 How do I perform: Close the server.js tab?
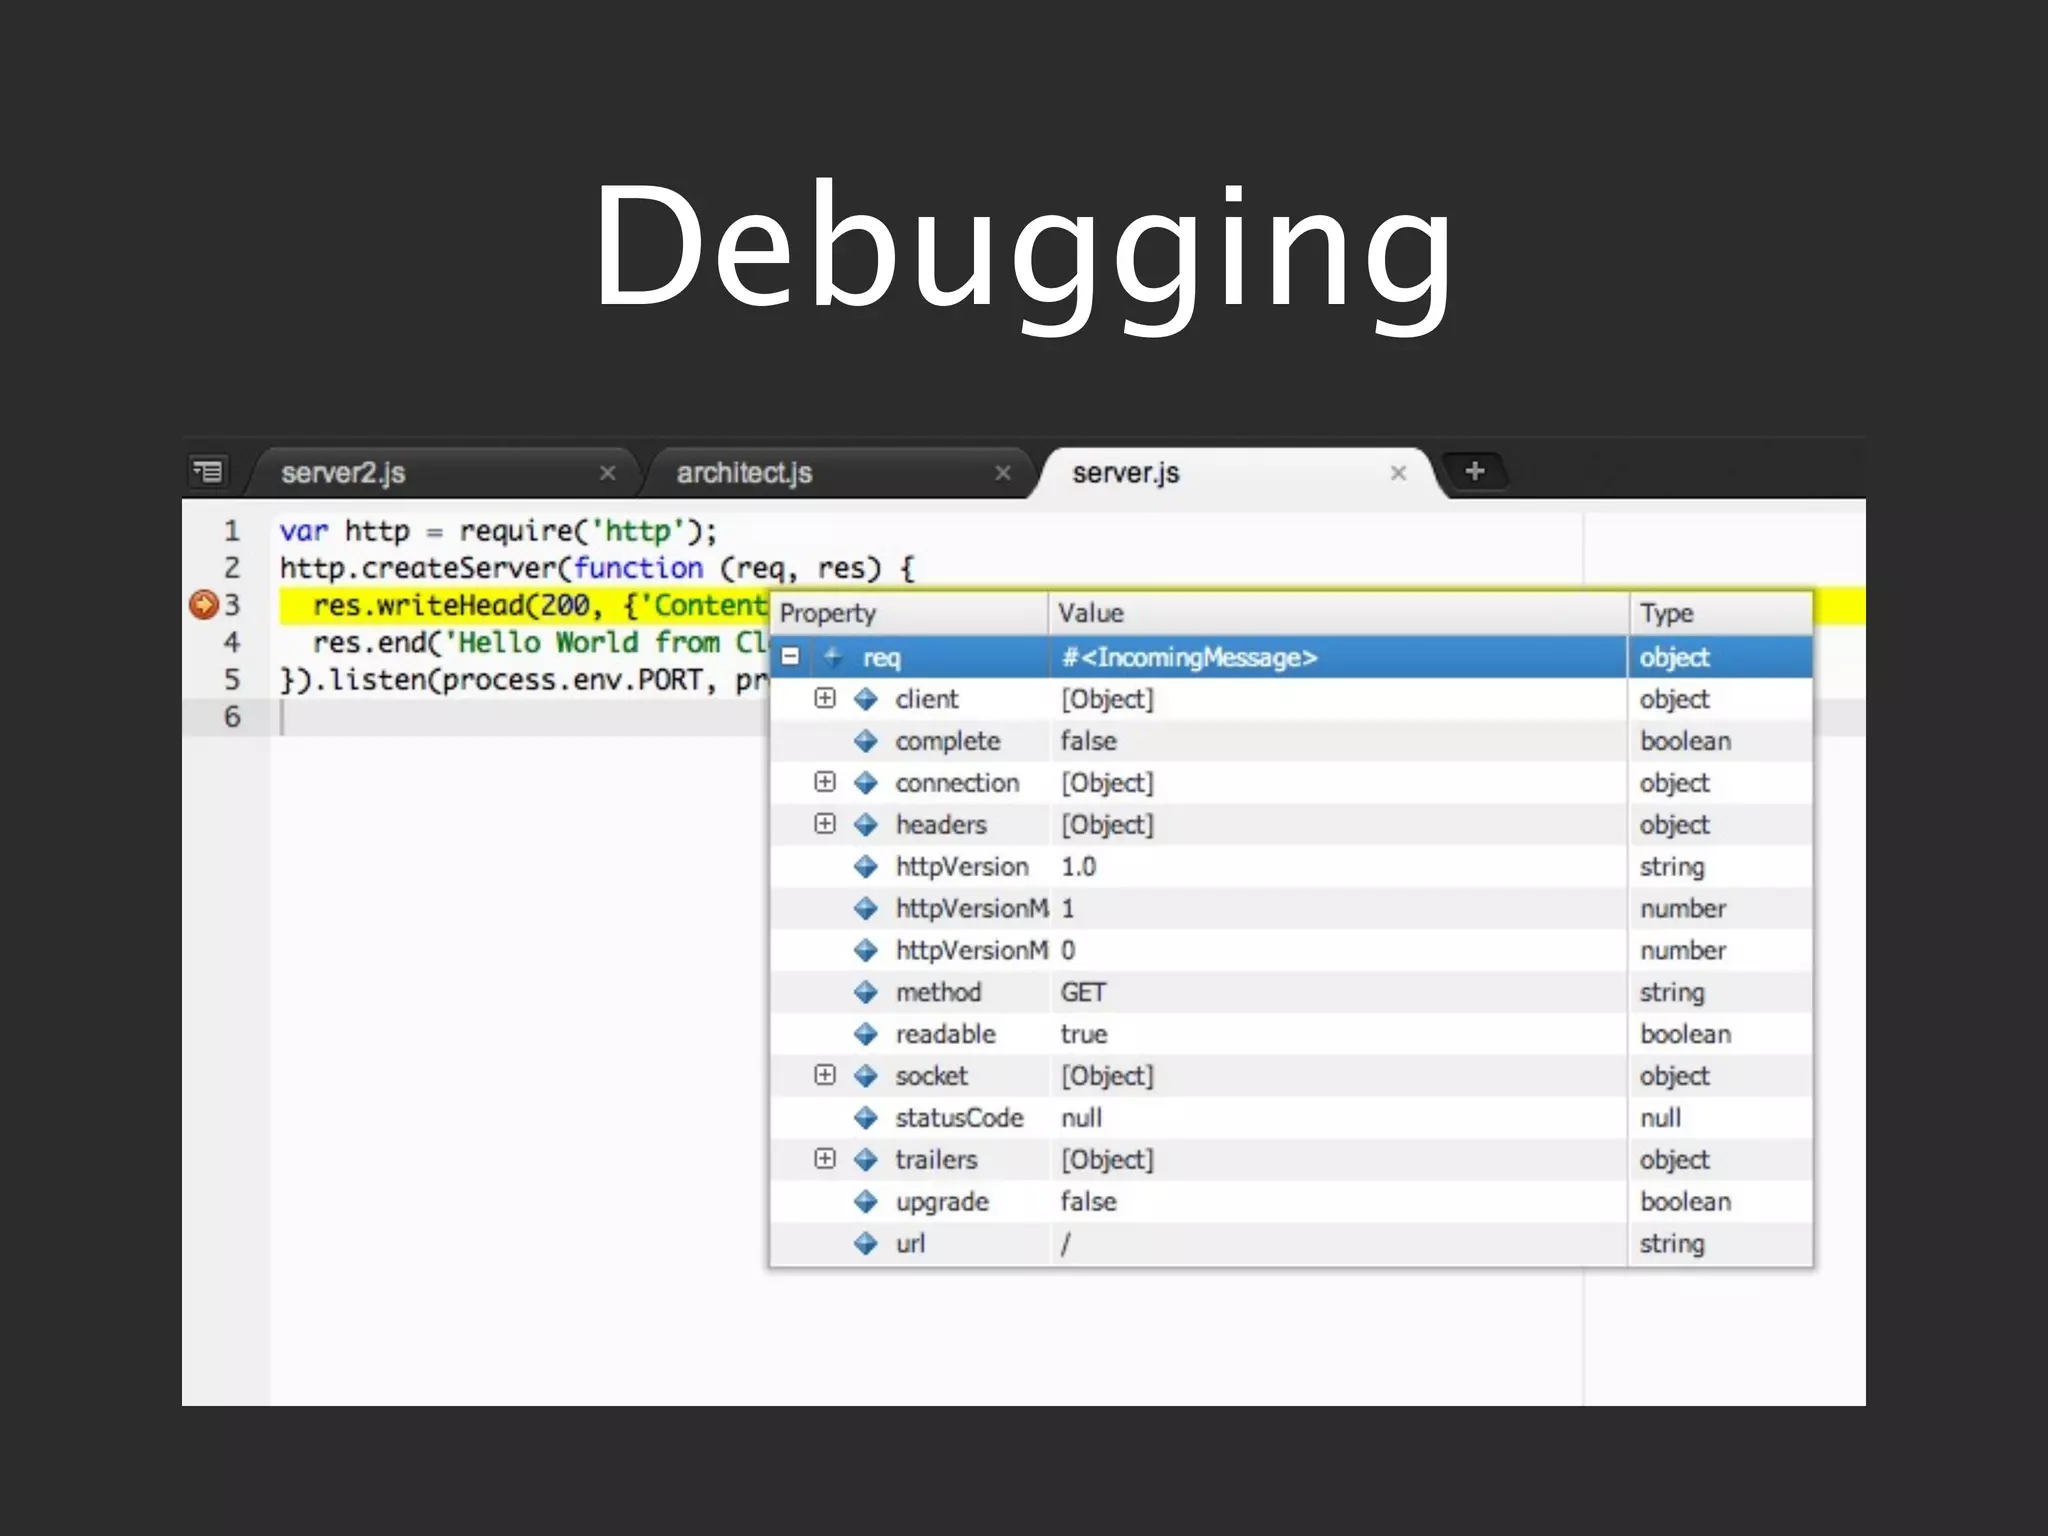1398,473
